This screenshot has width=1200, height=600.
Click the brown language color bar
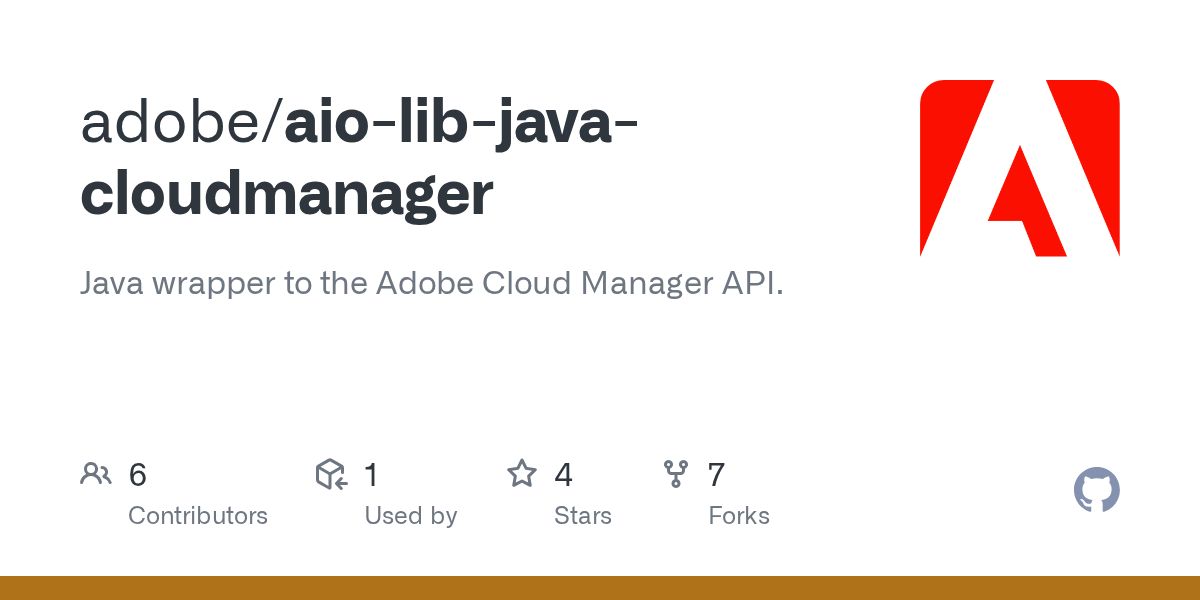point(600,588)
